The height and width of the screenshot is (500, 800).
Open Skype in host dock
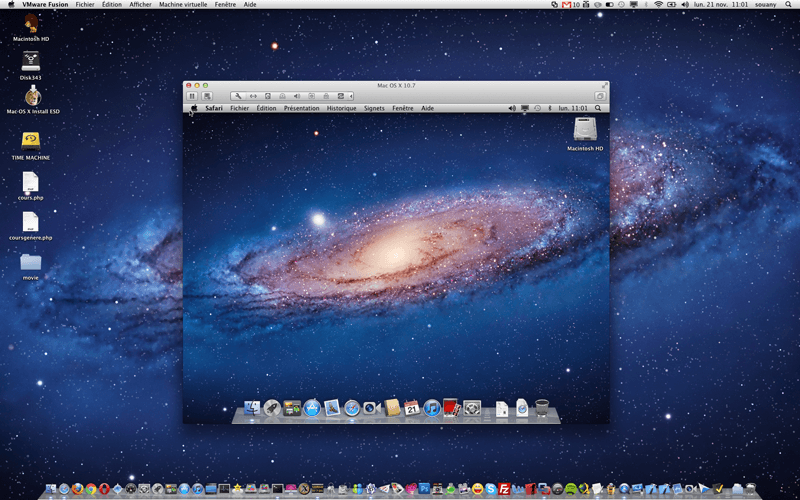coord(491,489)
